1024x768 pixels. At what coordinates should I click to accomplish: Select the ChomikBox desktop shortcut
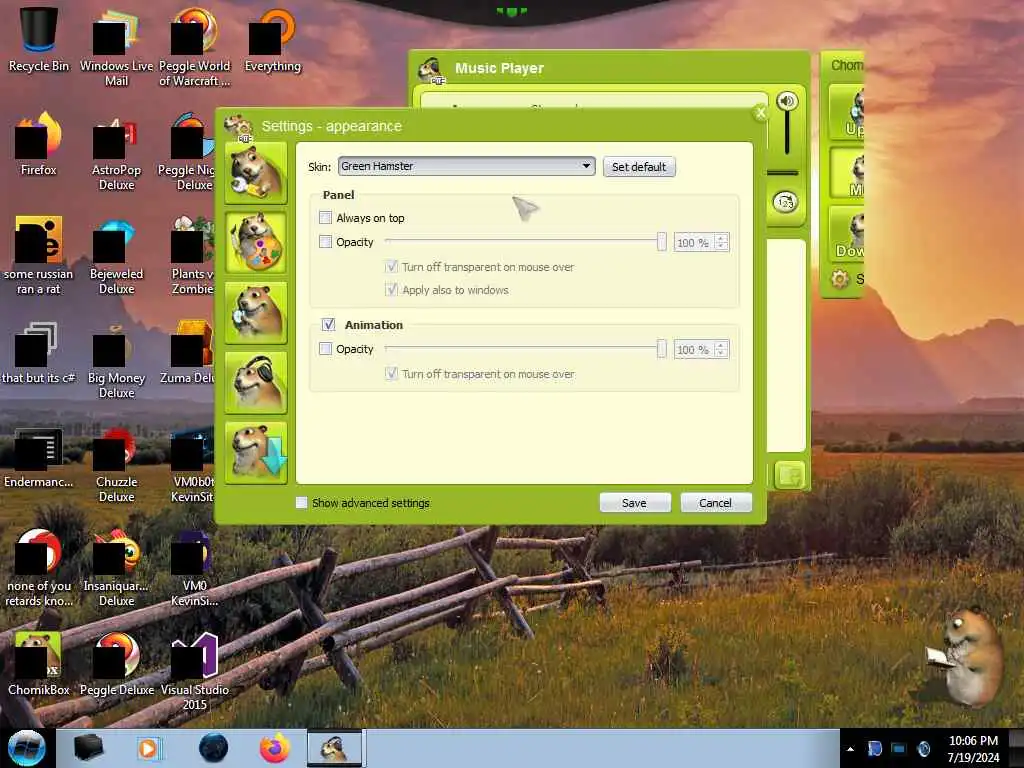pyautogui.click(x=39, y=663)
